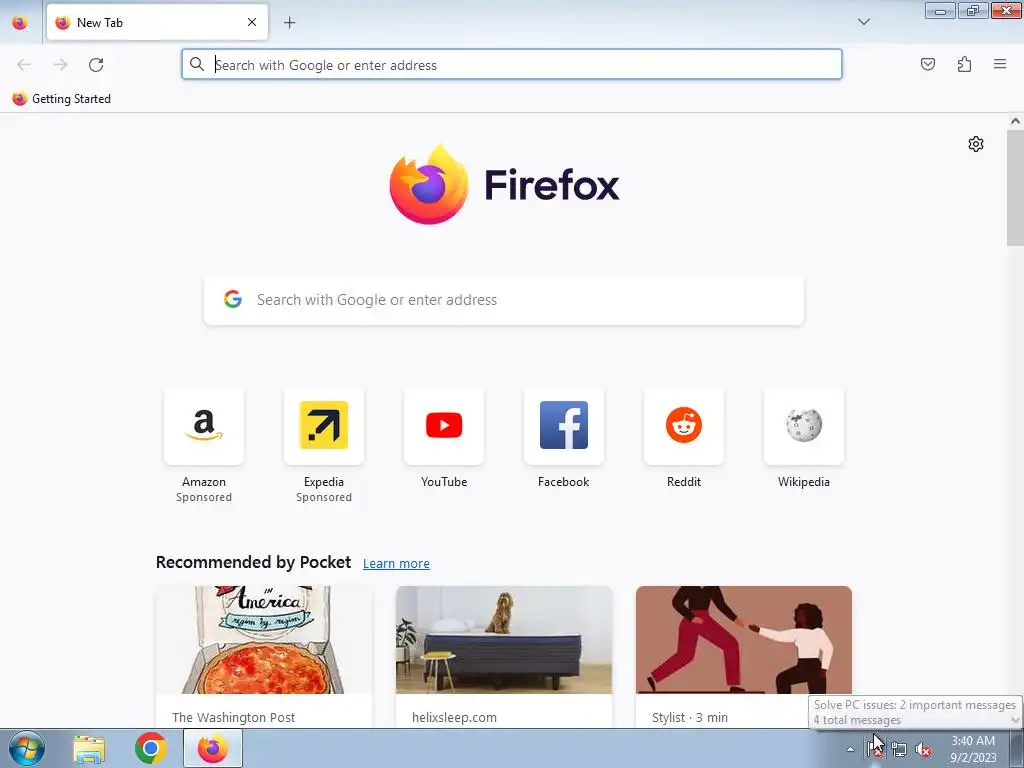Open the Stylist article thumbnail
Viewport: 1024px width, 768px height.
coord(744,639)
